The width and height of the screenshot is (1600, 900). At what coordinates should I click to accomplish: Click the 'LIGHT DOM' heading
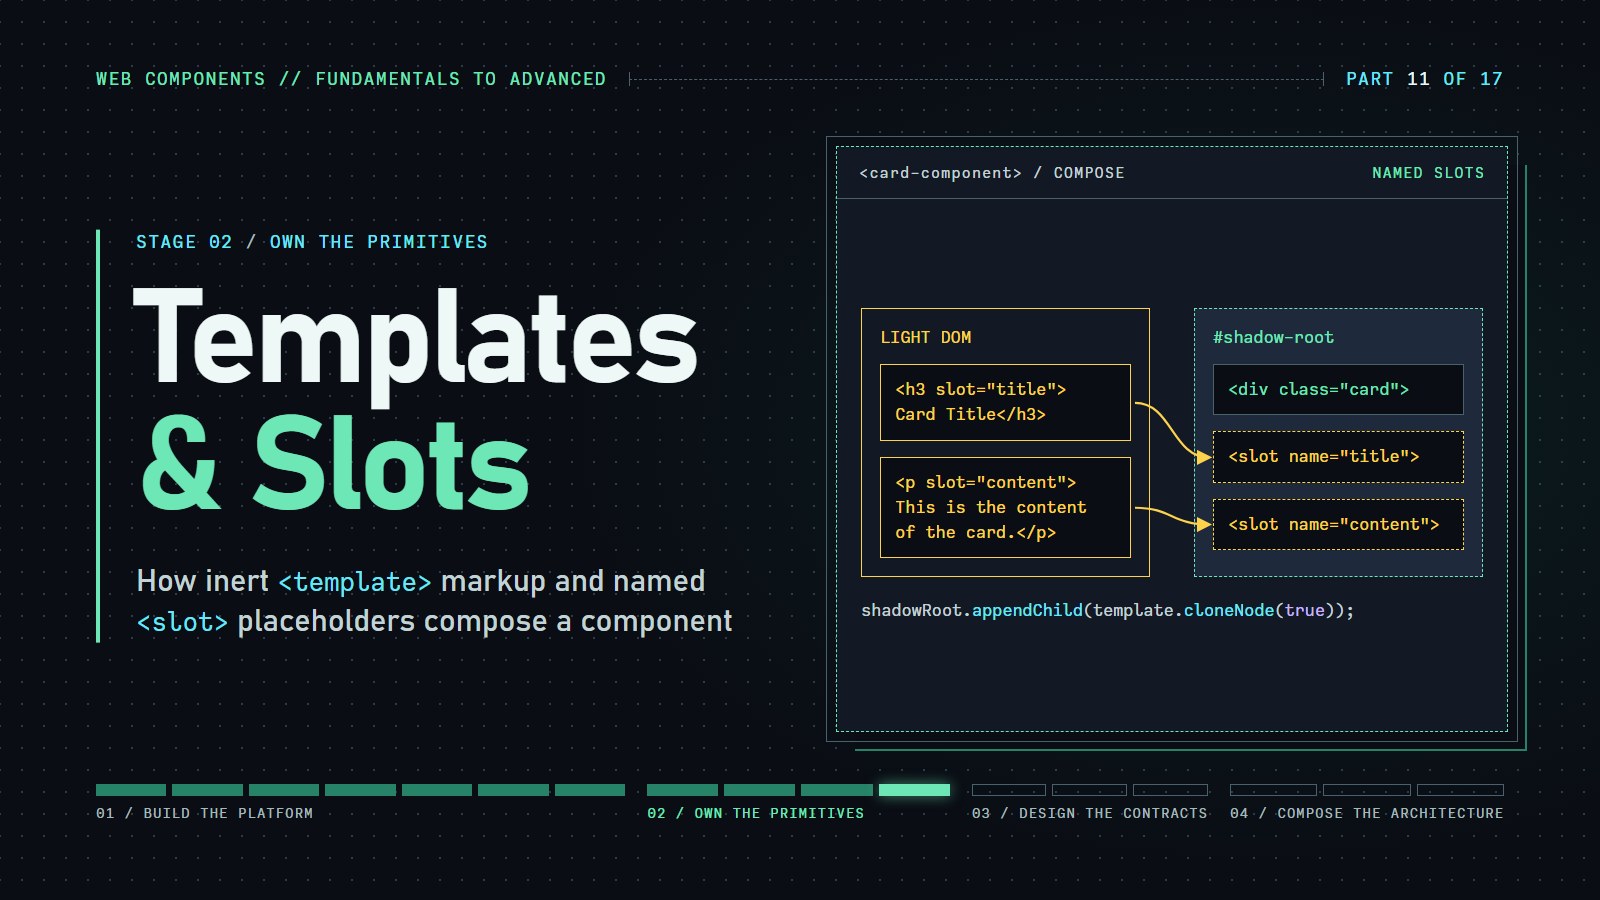click(926, 338)
